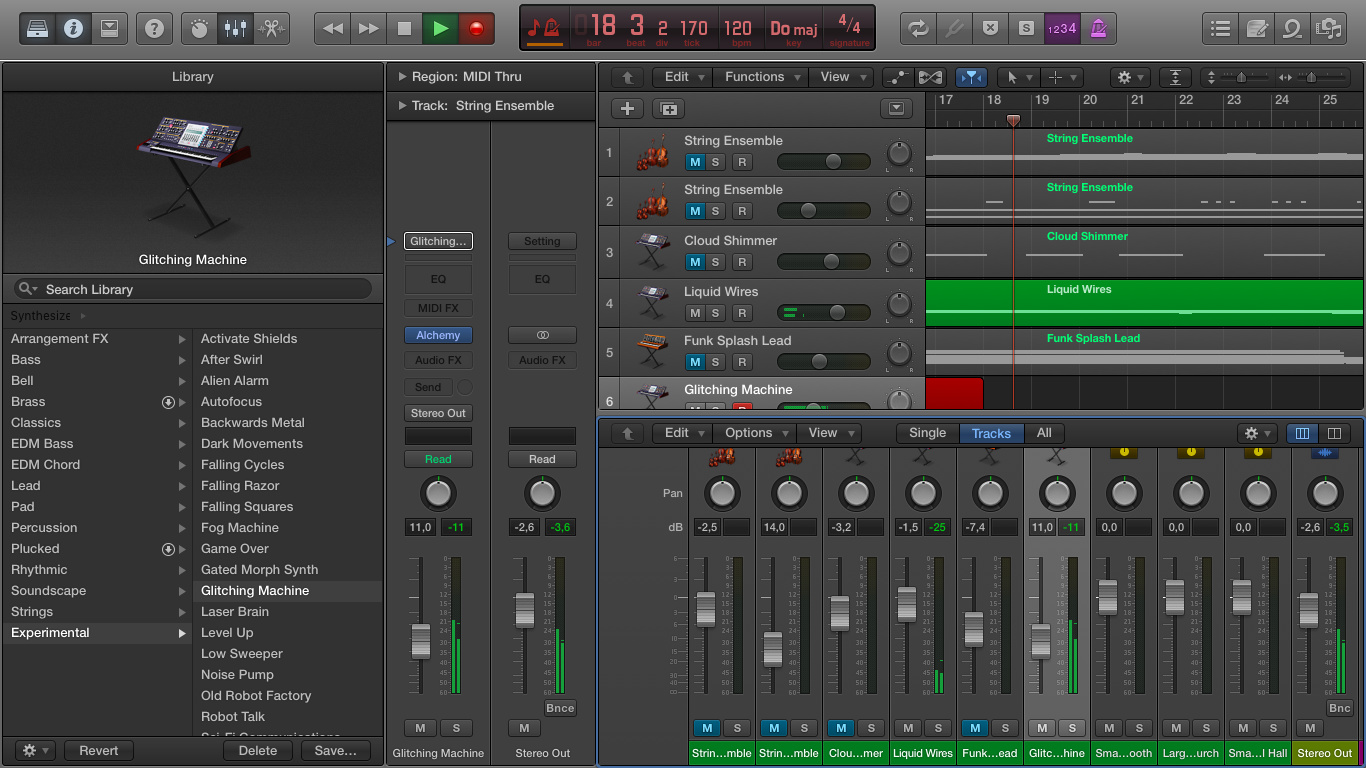Viewport: 1366px width, 768px height.
Task: Adjust Cloud Shimmer track volume slider
Action: point(824,262)
